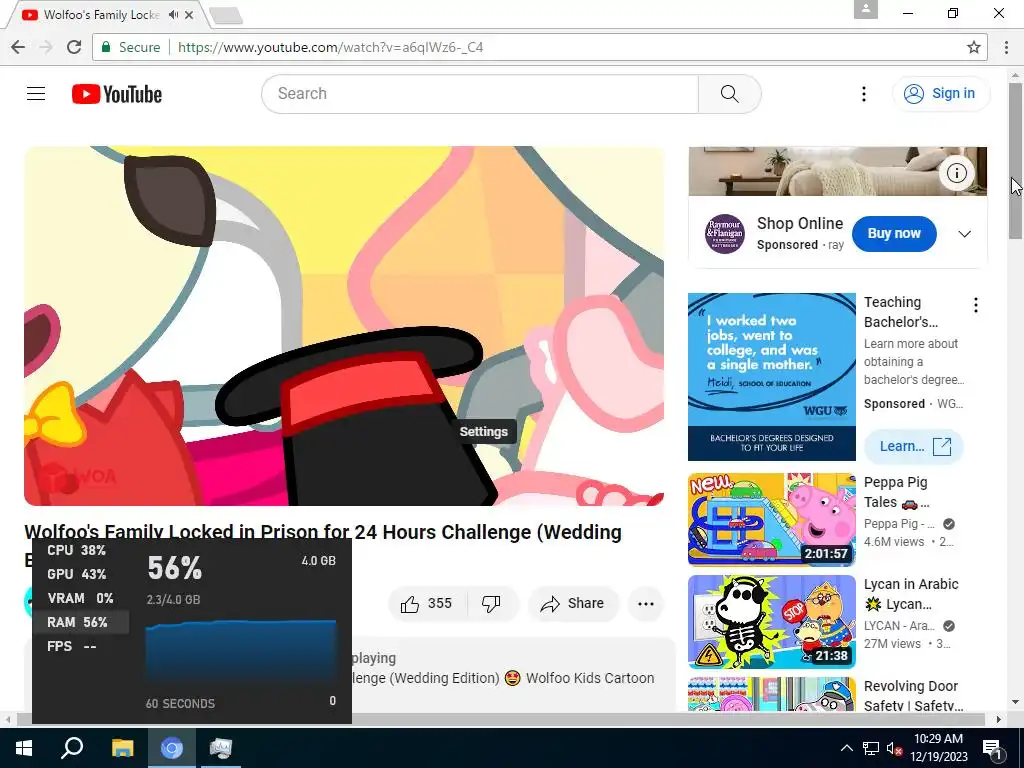Viewport: 1024px width, 768px height.
Task: View site info via Secure lock
Action: 130,47
